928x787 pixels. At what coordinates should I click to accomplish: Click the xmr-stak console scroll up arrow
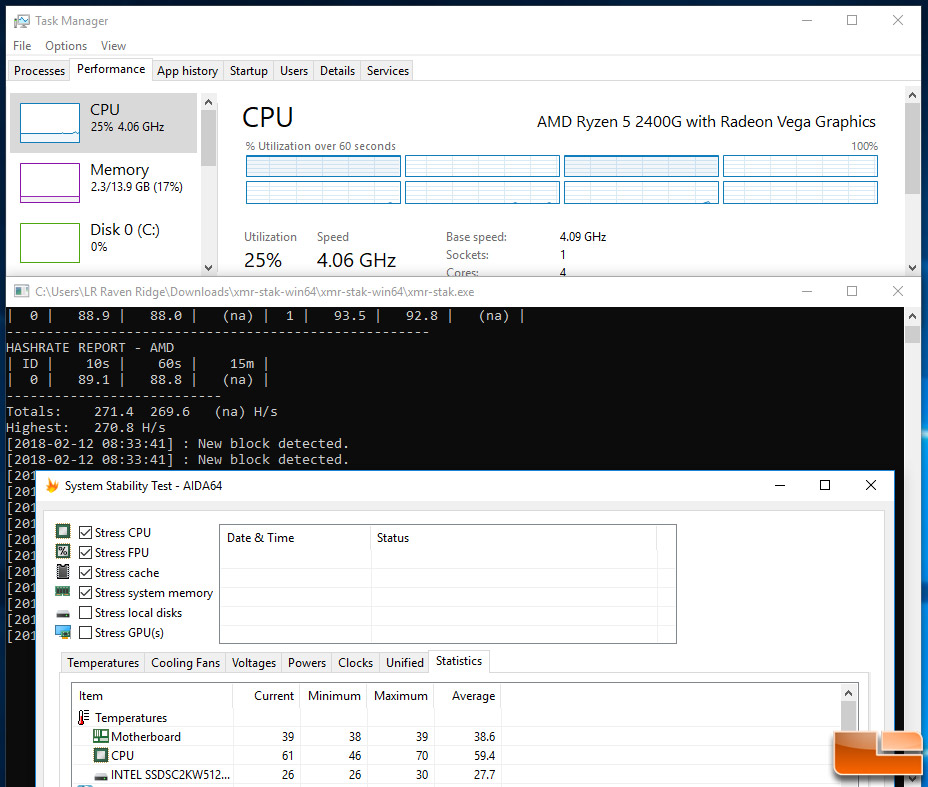coord(912,317)
